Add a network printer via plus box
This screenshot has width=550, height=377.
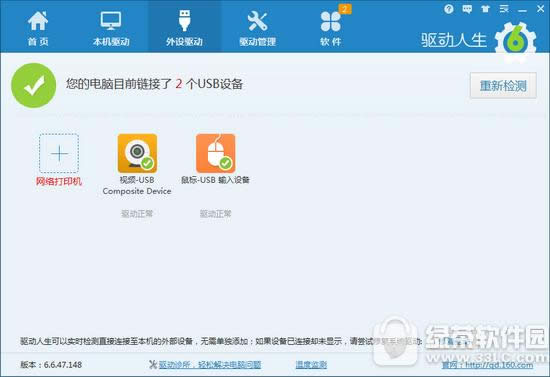pos(59,153)
